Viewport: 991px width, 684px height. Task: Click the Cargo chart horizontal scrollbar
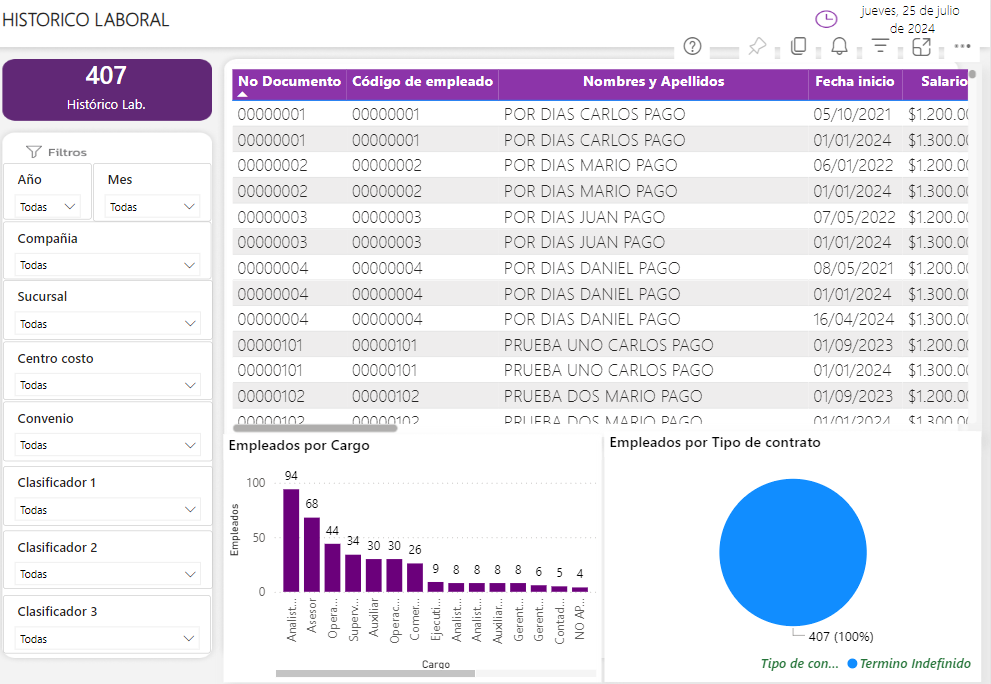point(375,673)
